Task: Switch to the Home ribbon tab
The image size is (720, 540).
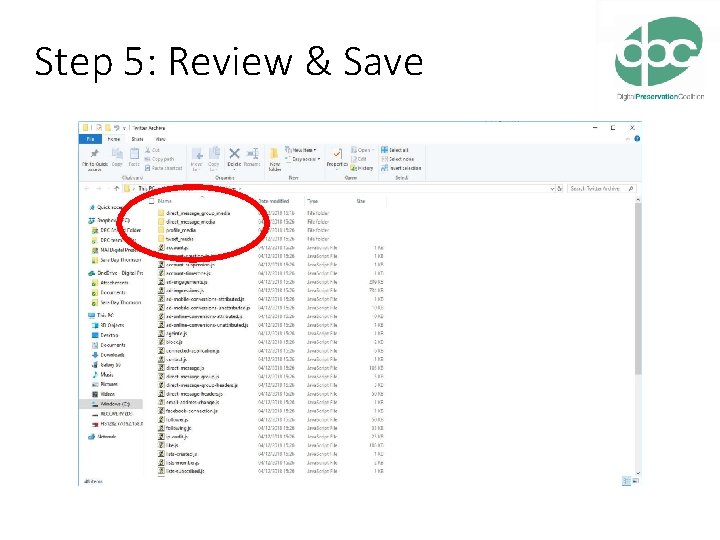Action: tap(113, 139)
